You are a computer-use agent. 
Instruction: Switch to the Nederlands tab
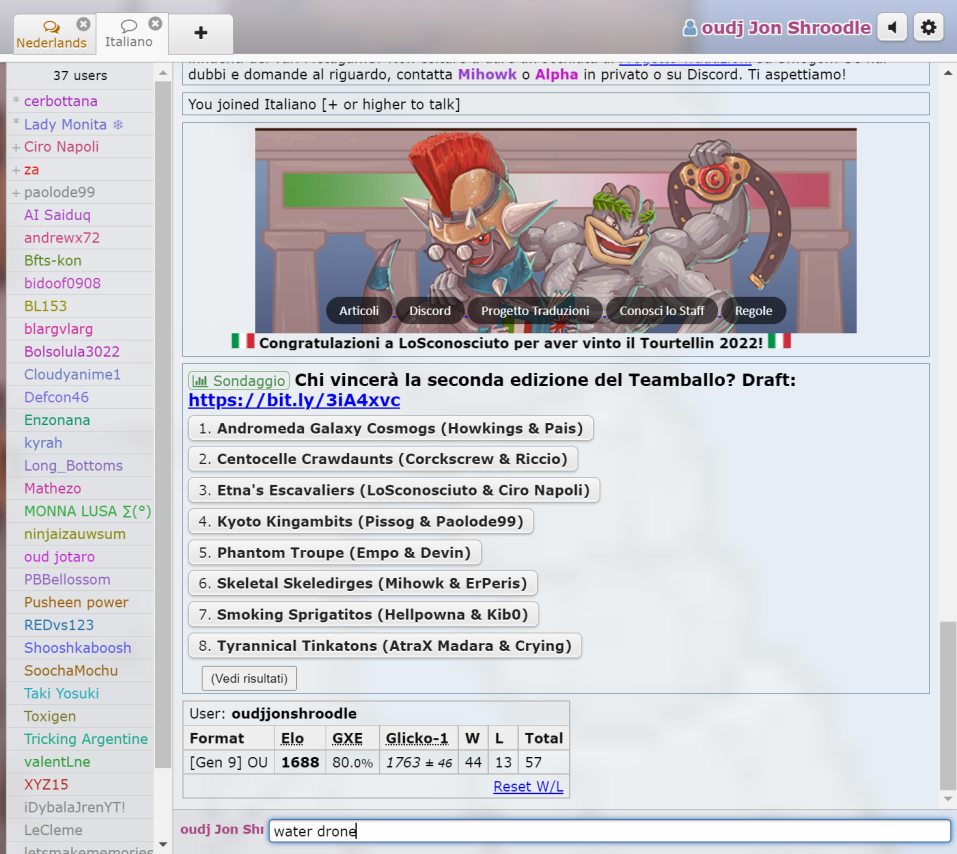click(50, 35)
